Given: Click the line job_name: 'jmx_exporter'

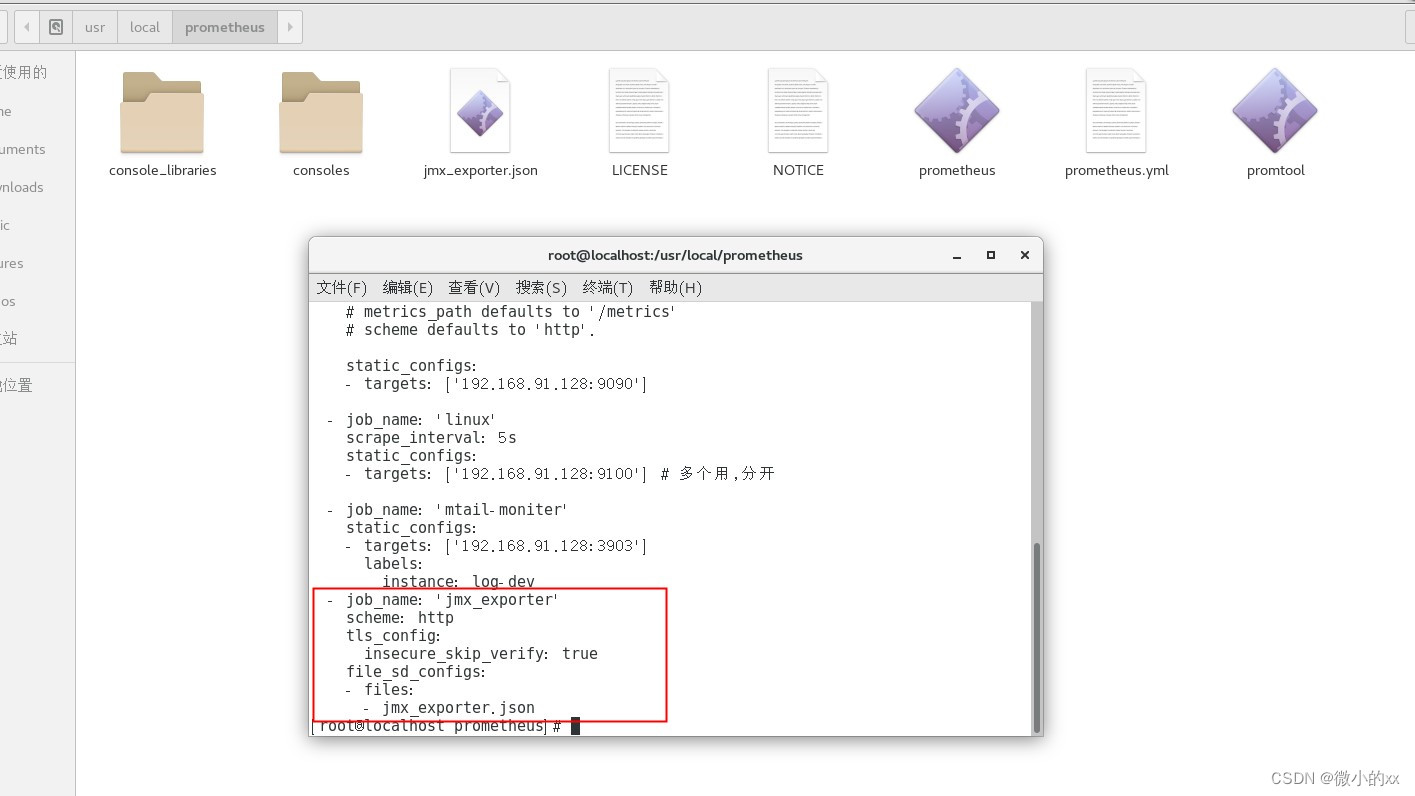Looking at the screenshot, I should (x=442, y=600).
